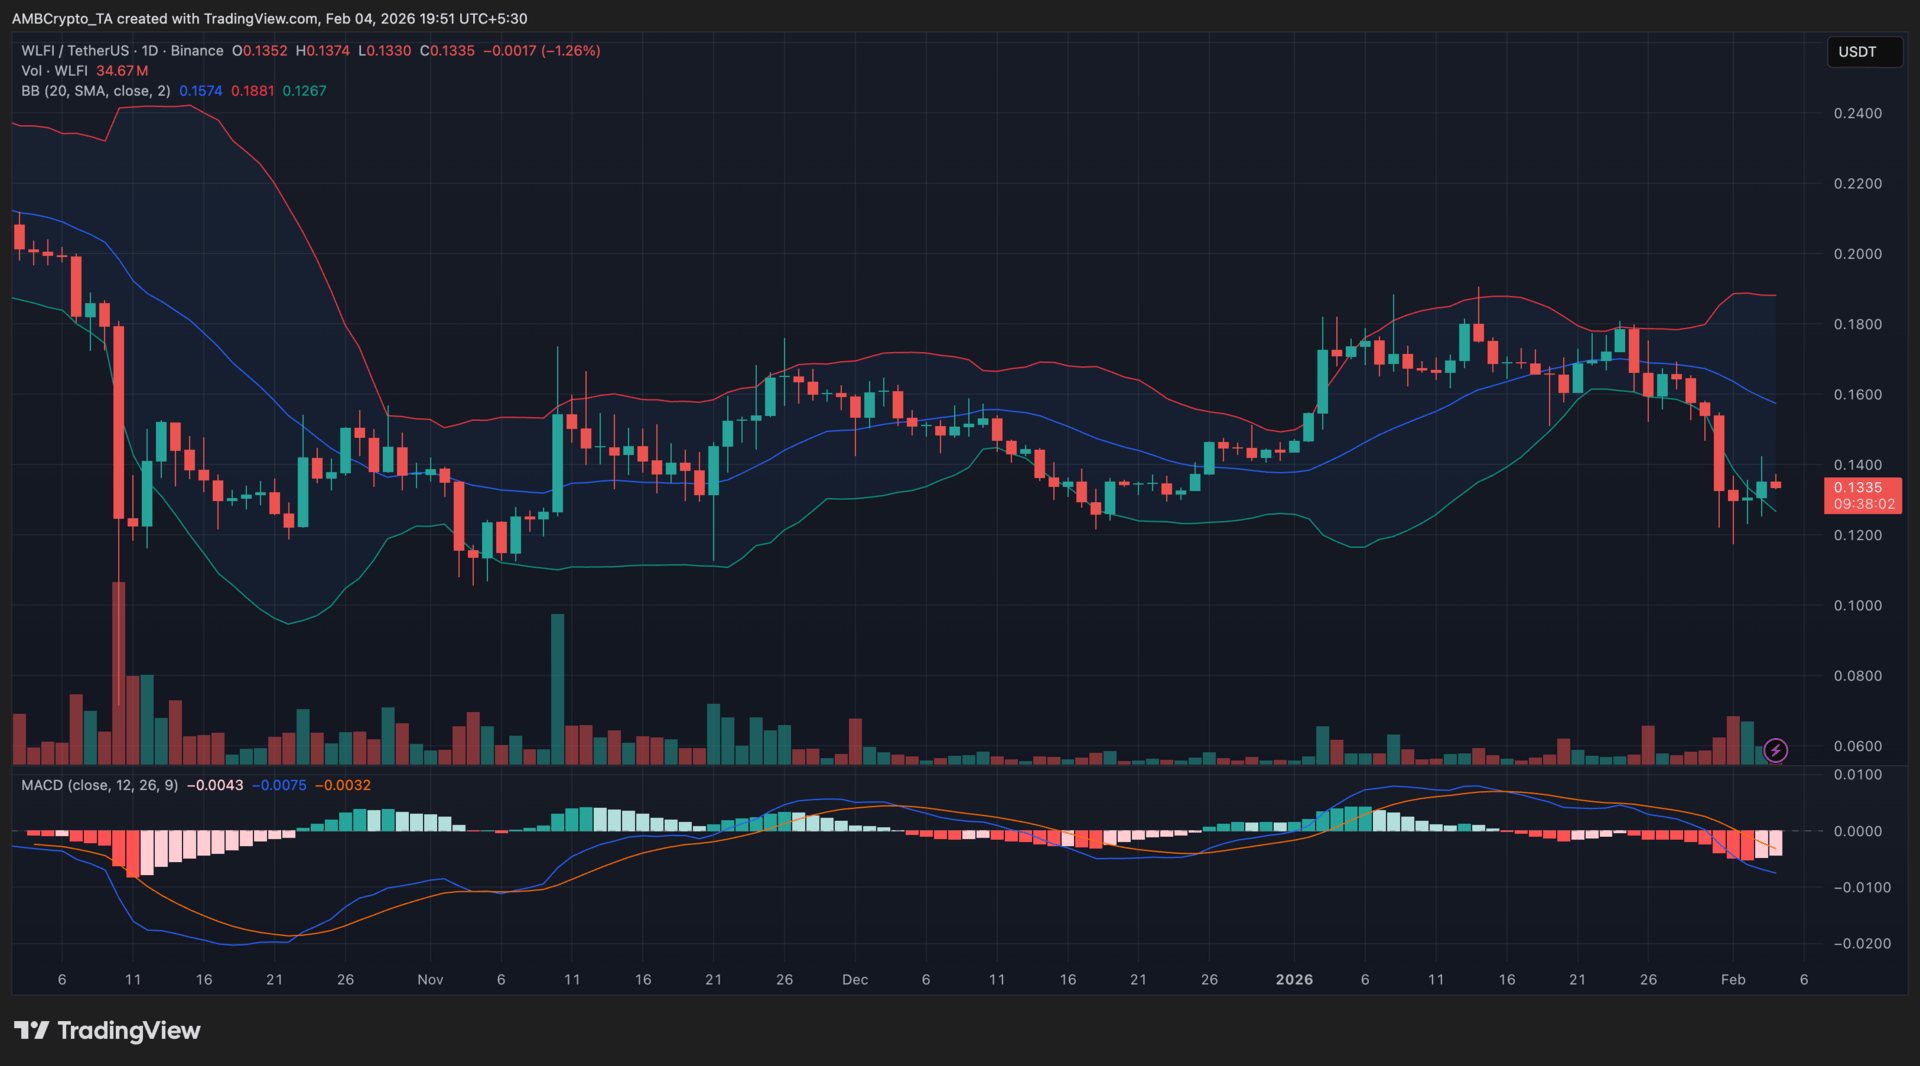Click the bar countdown timer 09:38:02
Screen dimensions: 1920x1066
coord(1864,504)
